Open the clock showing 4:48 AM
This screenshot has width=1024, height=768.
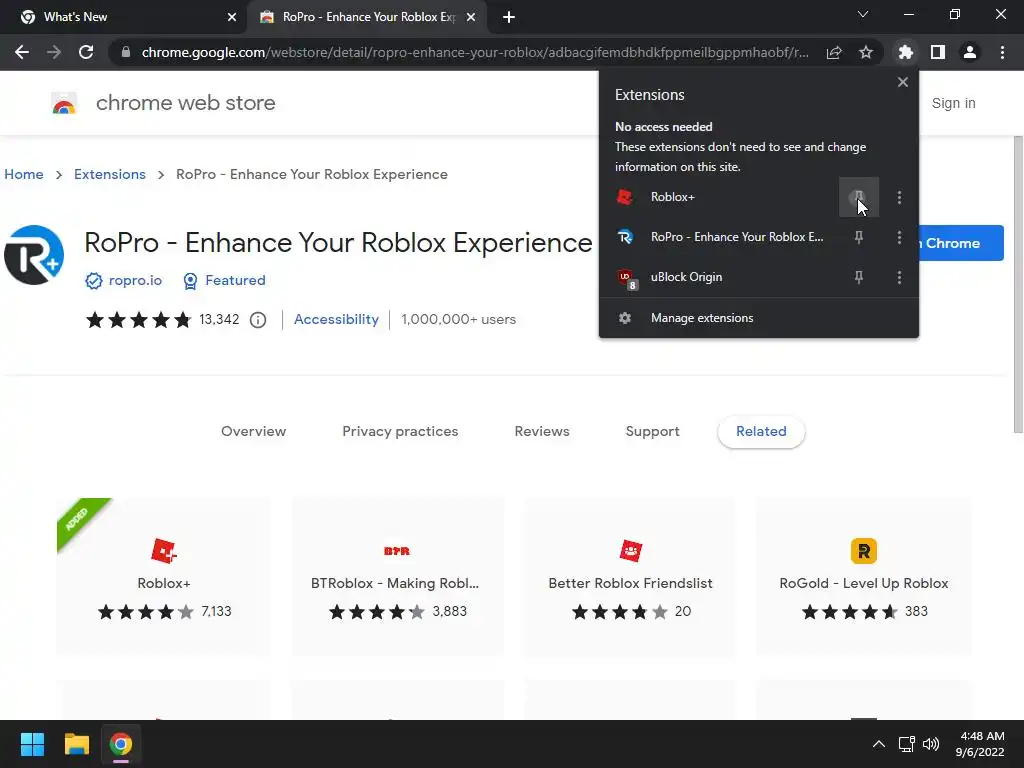(x=980, y=744)
